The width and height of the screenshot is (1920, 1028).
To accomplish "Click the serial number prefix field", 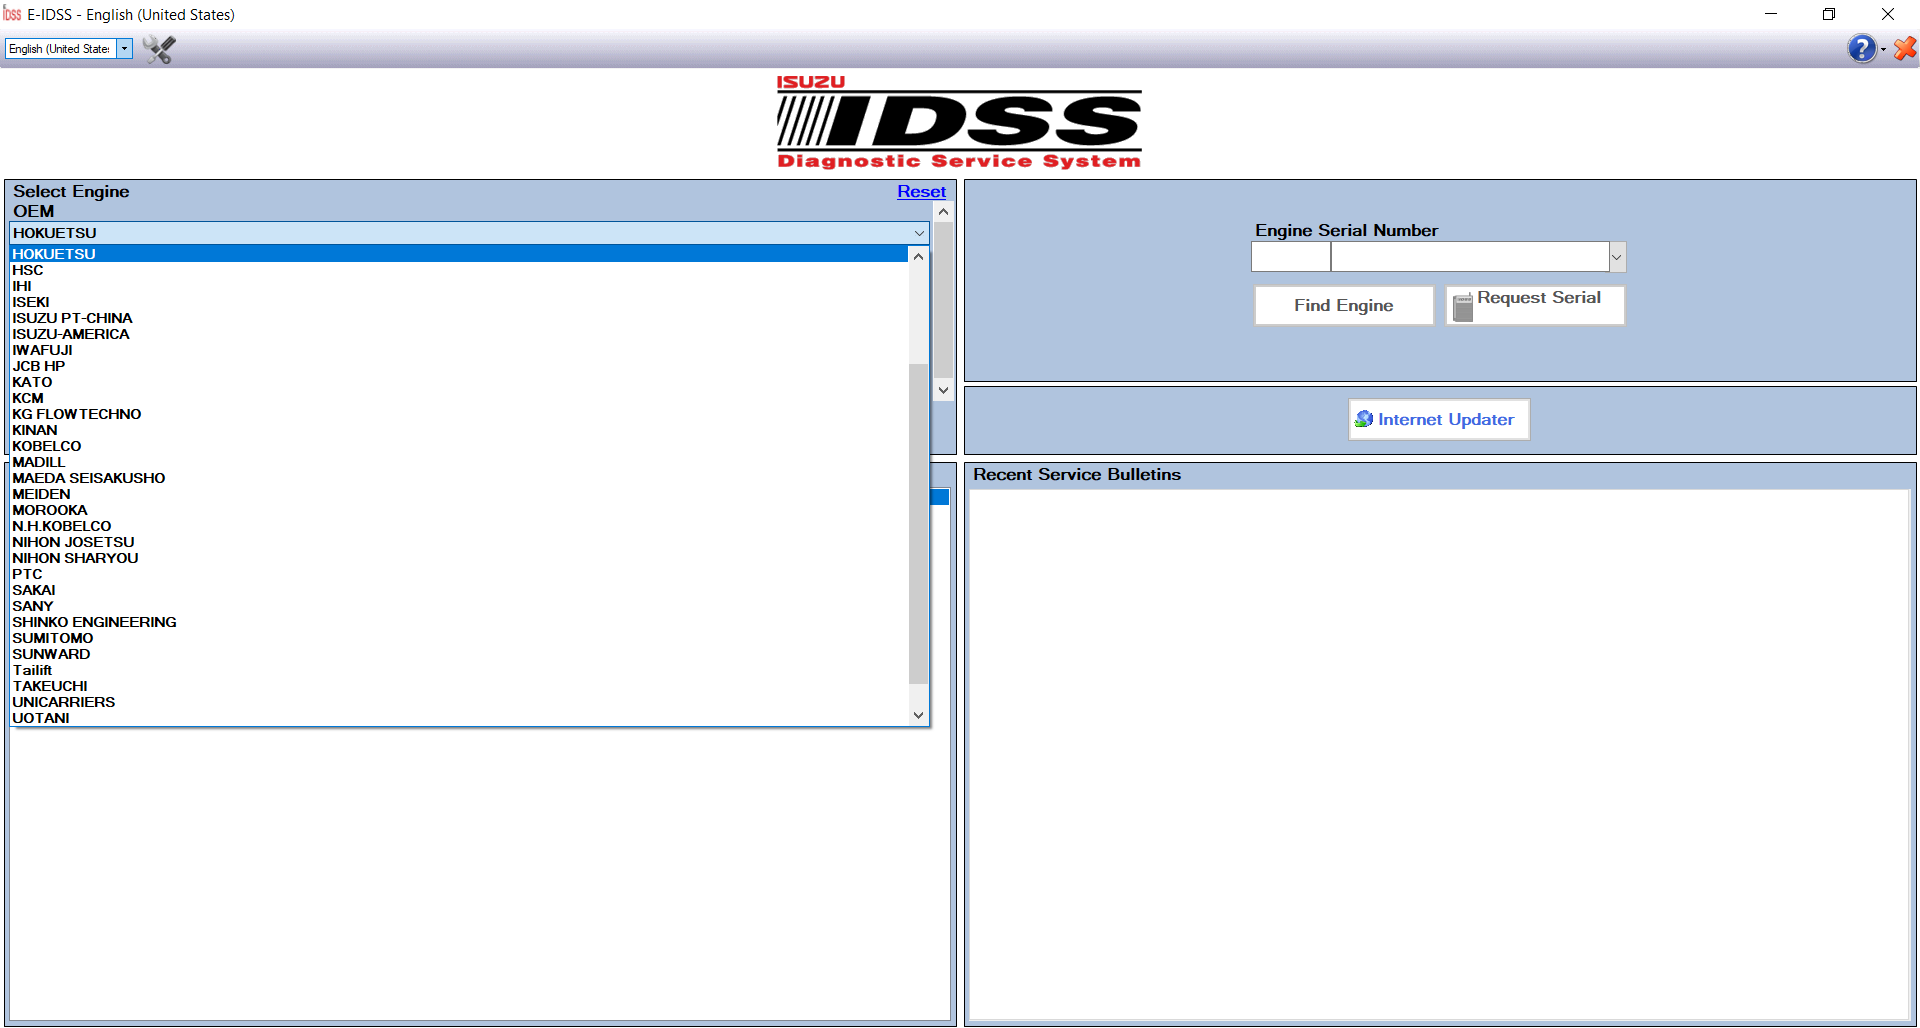I will pyautogui.click(x=1291, y=257).
